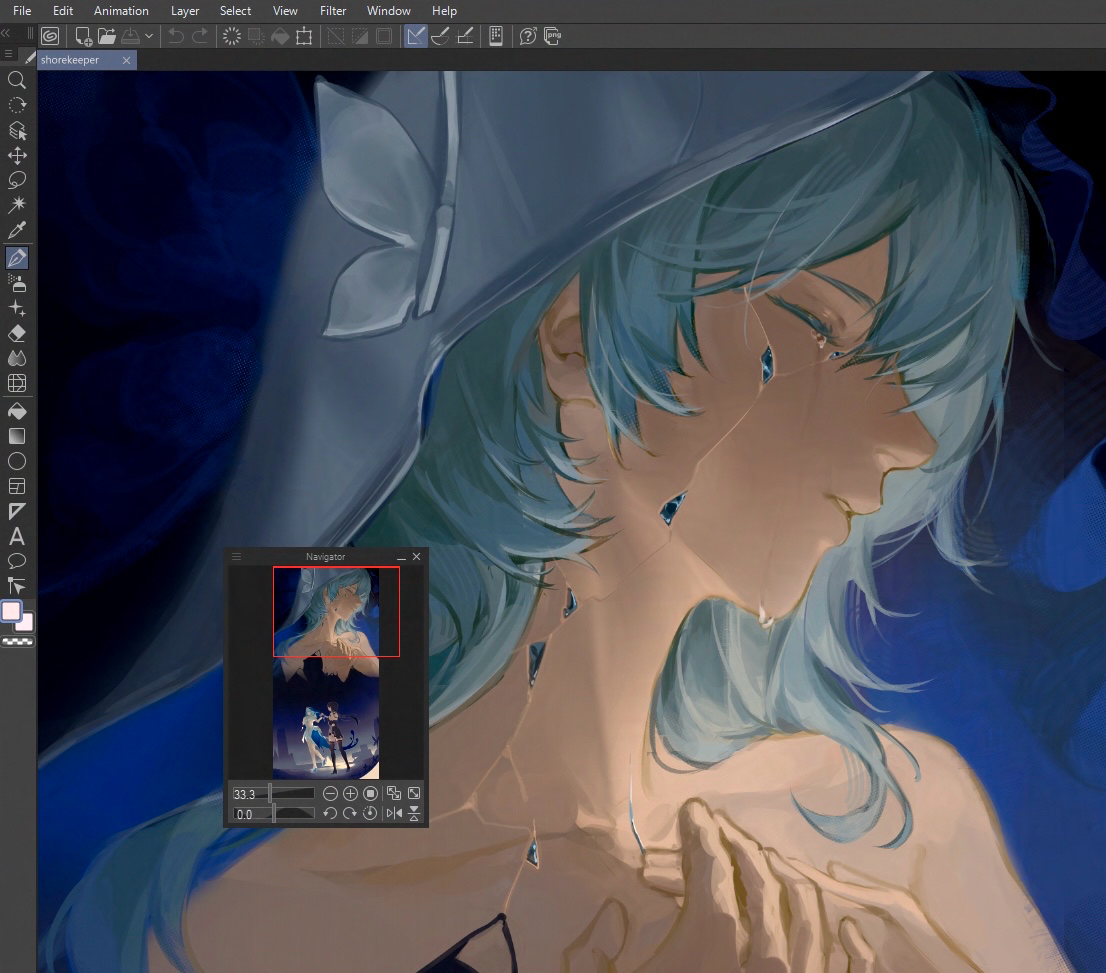Select the Eraser tool
This screenshot has height=973, width=1106.
(x=17, y=334)
